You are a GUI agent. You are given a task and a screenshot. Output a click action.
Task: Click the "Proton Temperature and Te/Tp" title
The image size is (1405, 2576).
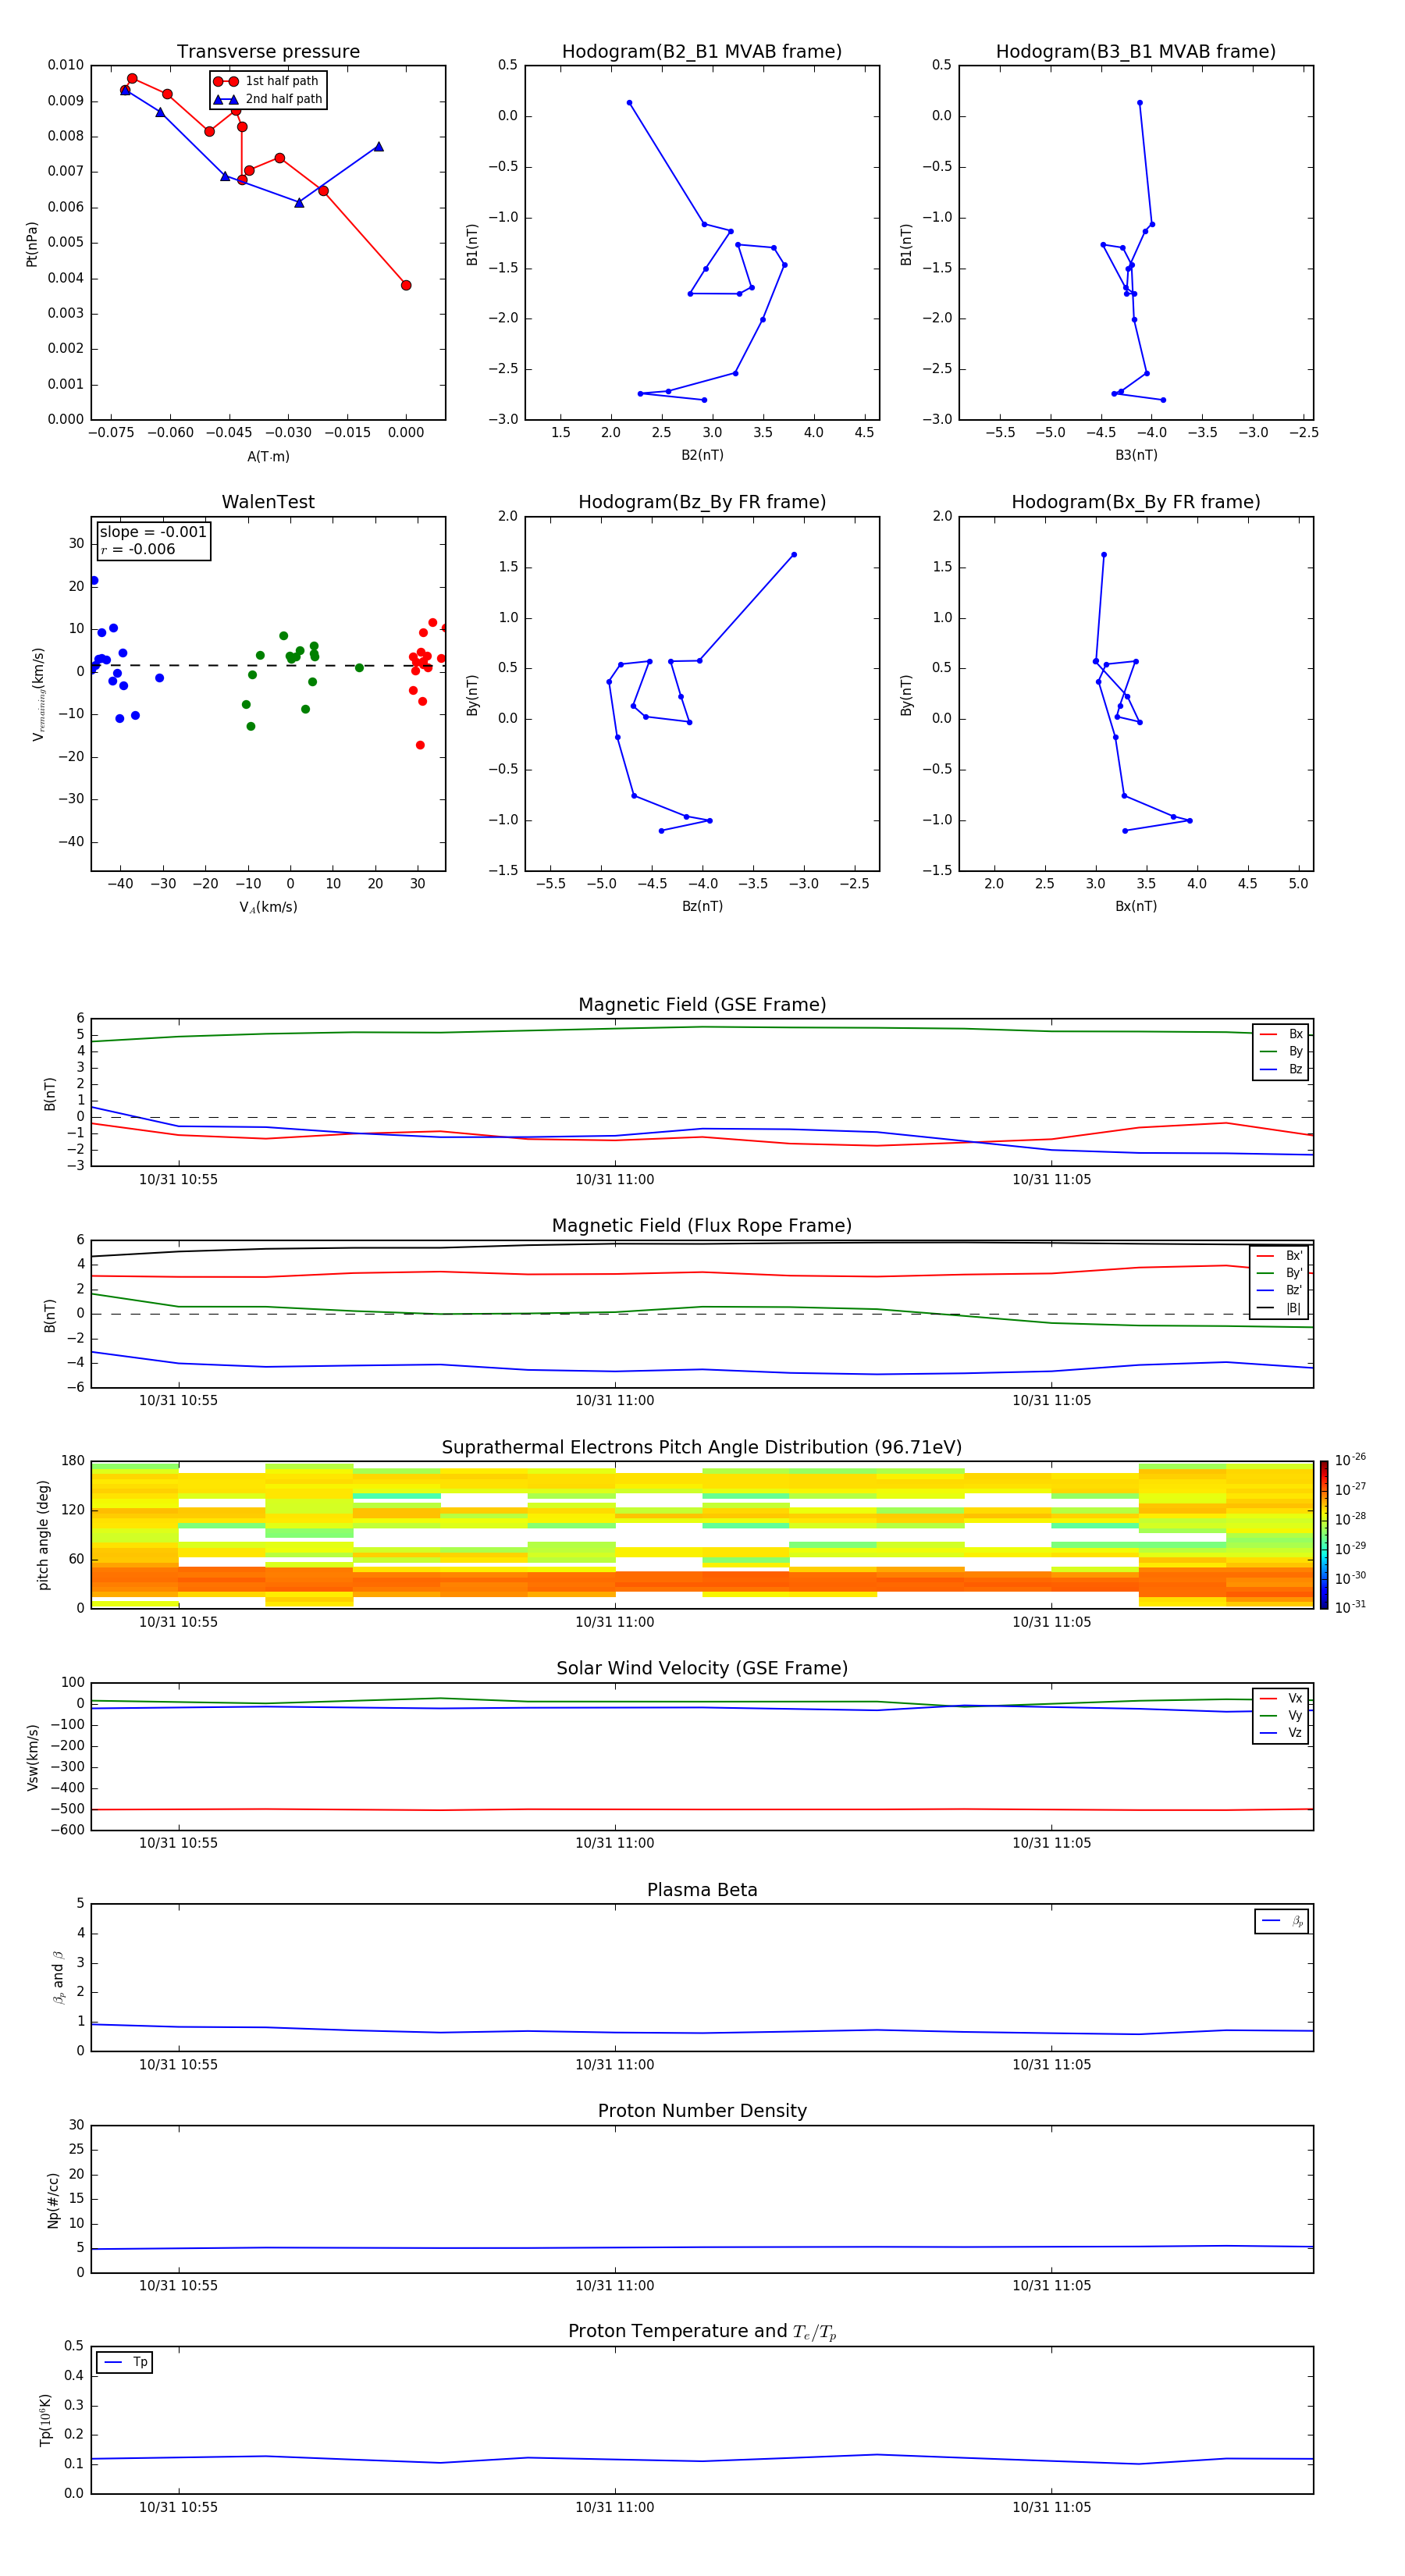point(702,2331)
